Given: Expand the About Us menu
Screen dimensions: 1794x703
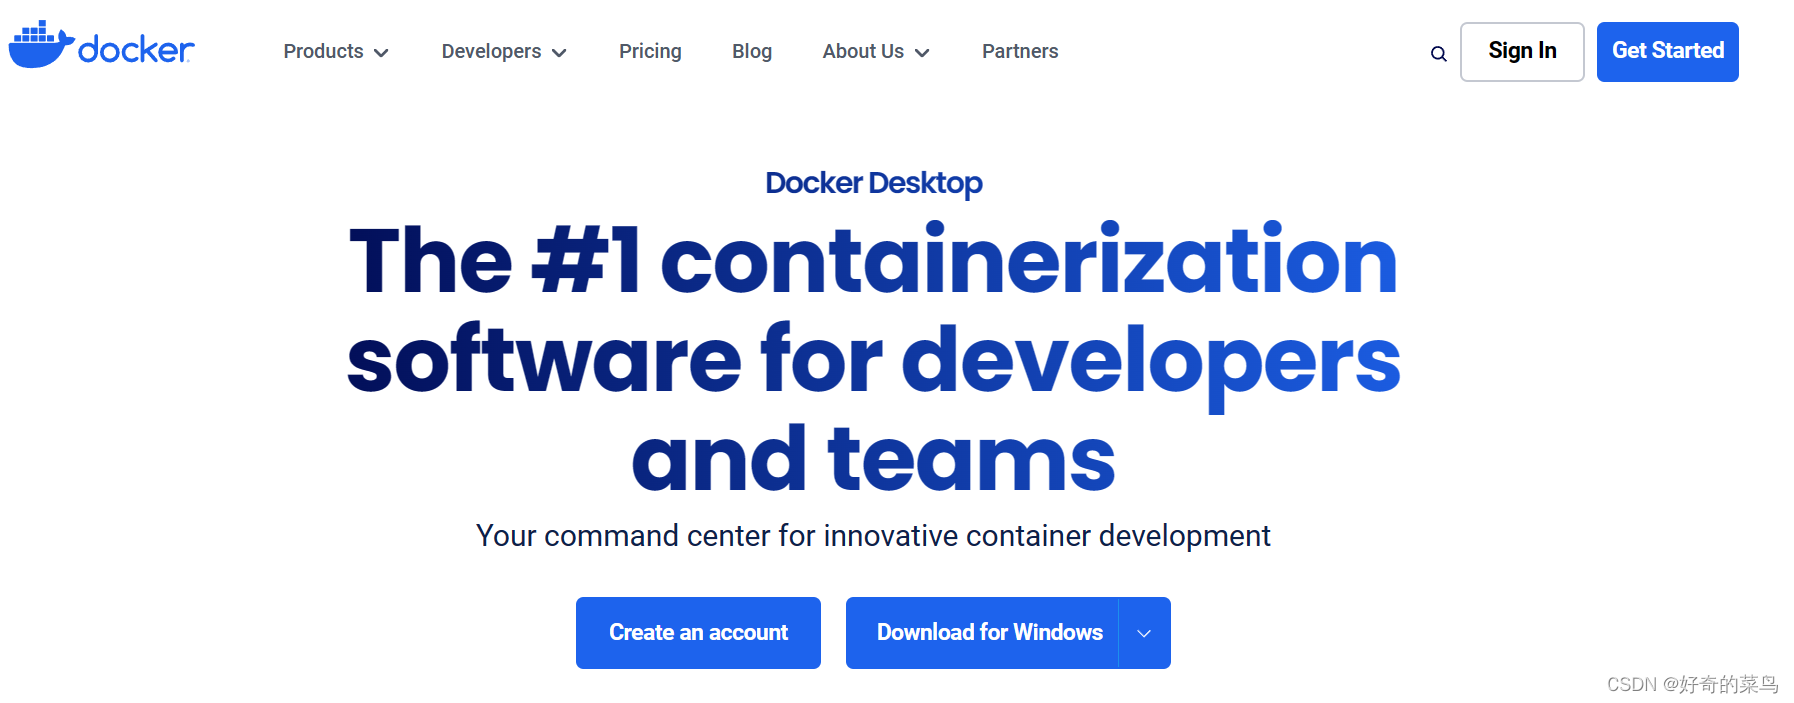Looking at the screenshot, I should (876, 52).
